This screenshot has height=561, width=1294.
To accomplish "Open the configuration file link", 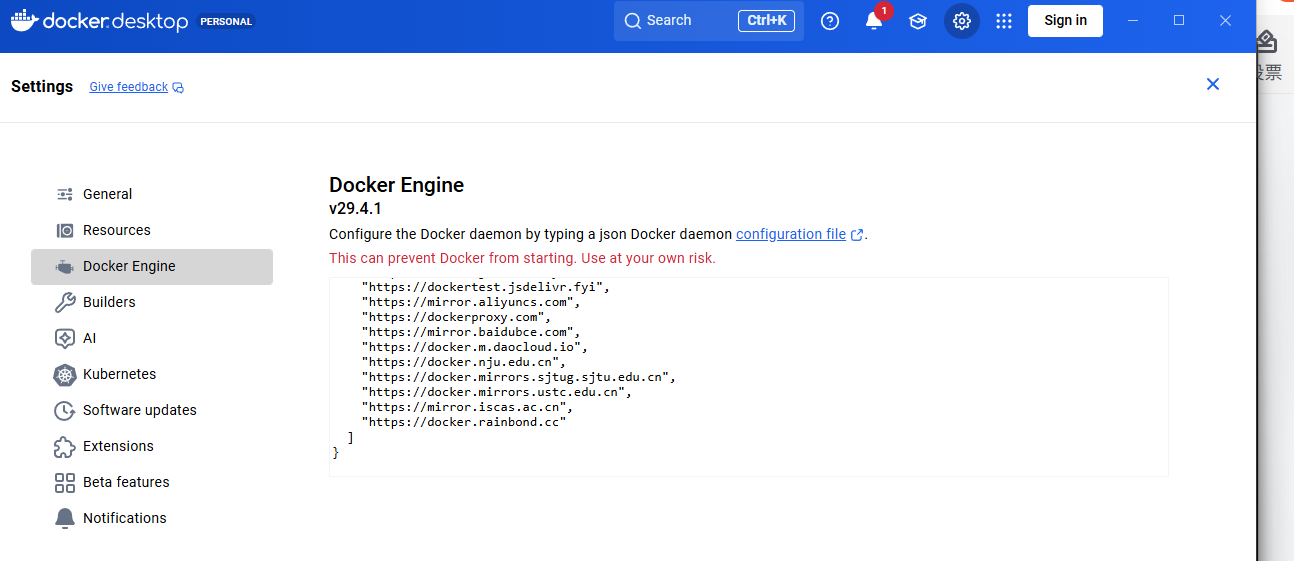I will 791,234.
